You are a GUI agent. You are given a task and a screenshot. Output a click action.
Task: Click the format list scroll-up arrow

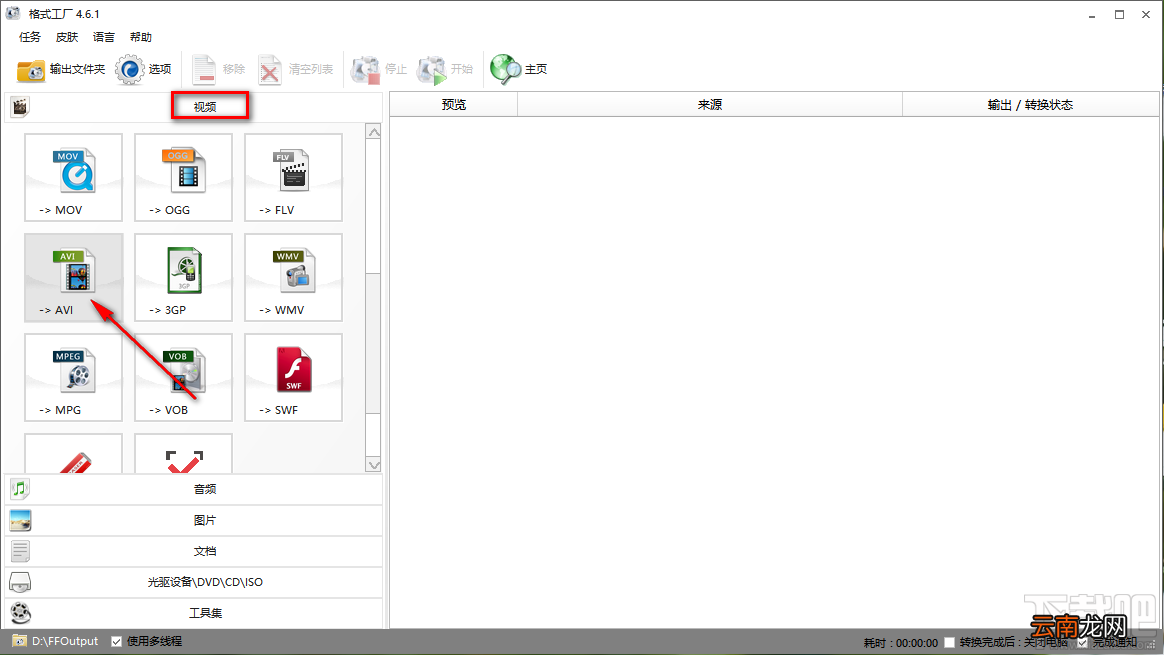[x=373, y=132]
